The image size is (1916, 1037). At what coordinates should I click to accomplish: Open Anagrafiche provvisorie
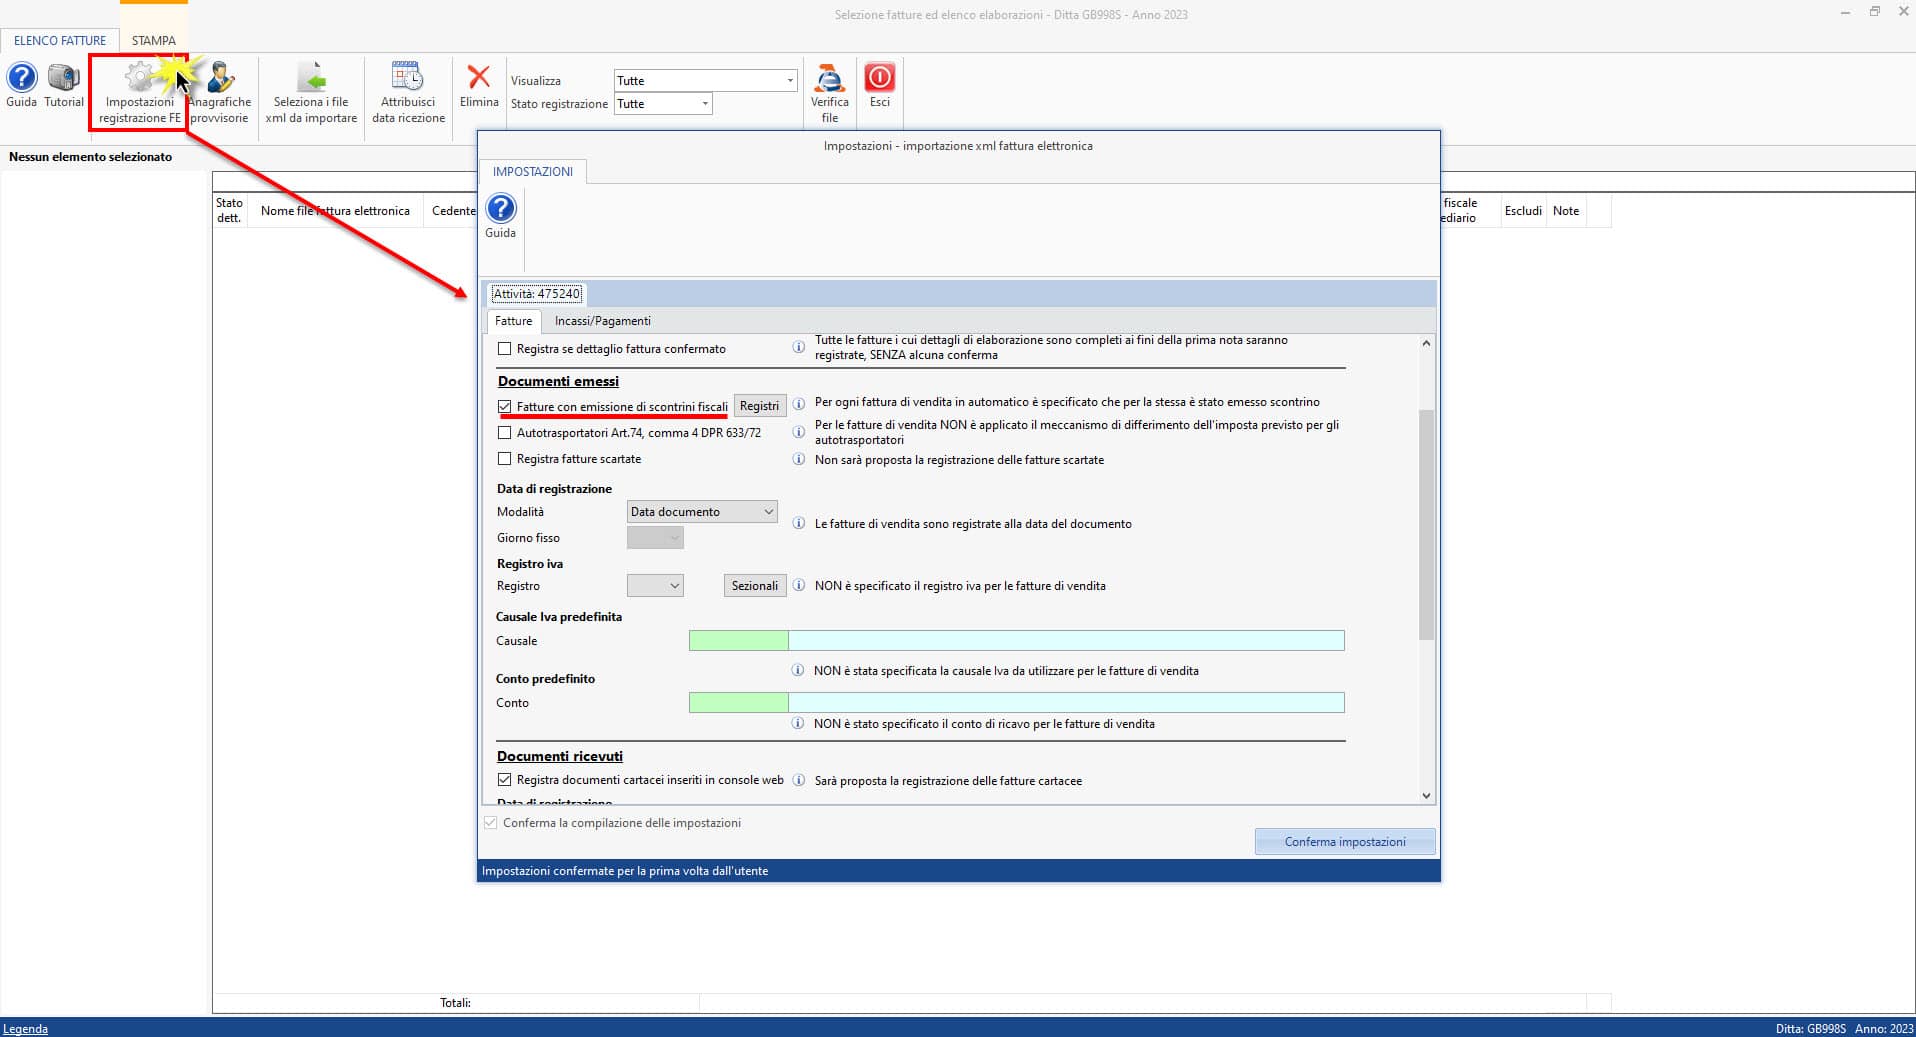(x=220, y=79)
